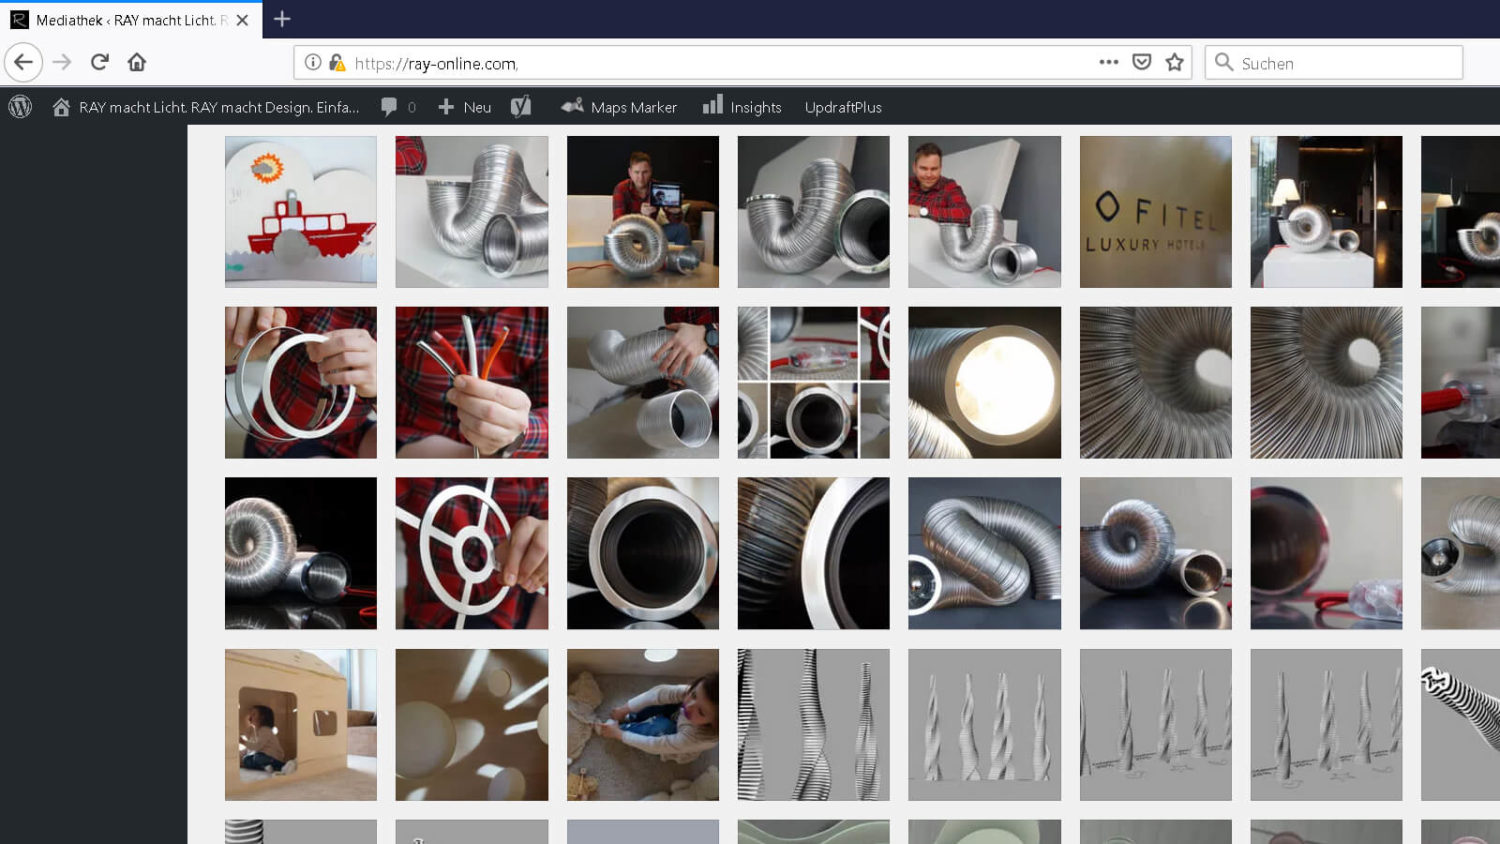
Task: Open the Neu (new content) menu
Action: click(x=465, y=107)
